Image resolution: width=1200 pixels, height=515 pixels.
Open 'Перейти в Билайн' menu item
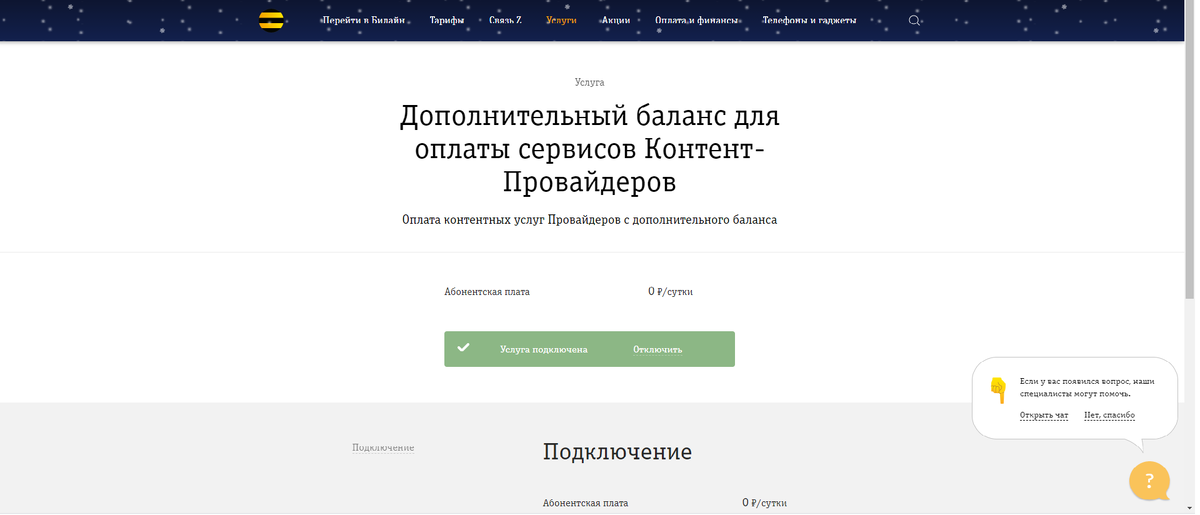(x=363, y=21)
